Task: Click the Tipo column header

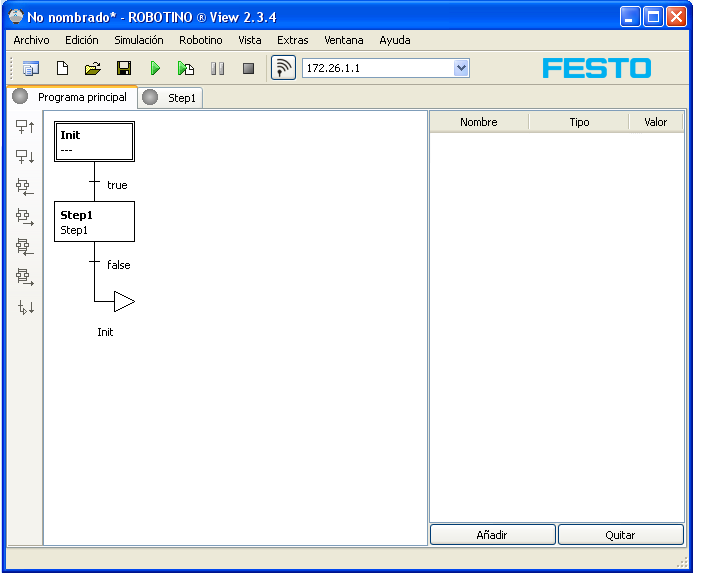Action: [x=579, y=122]
